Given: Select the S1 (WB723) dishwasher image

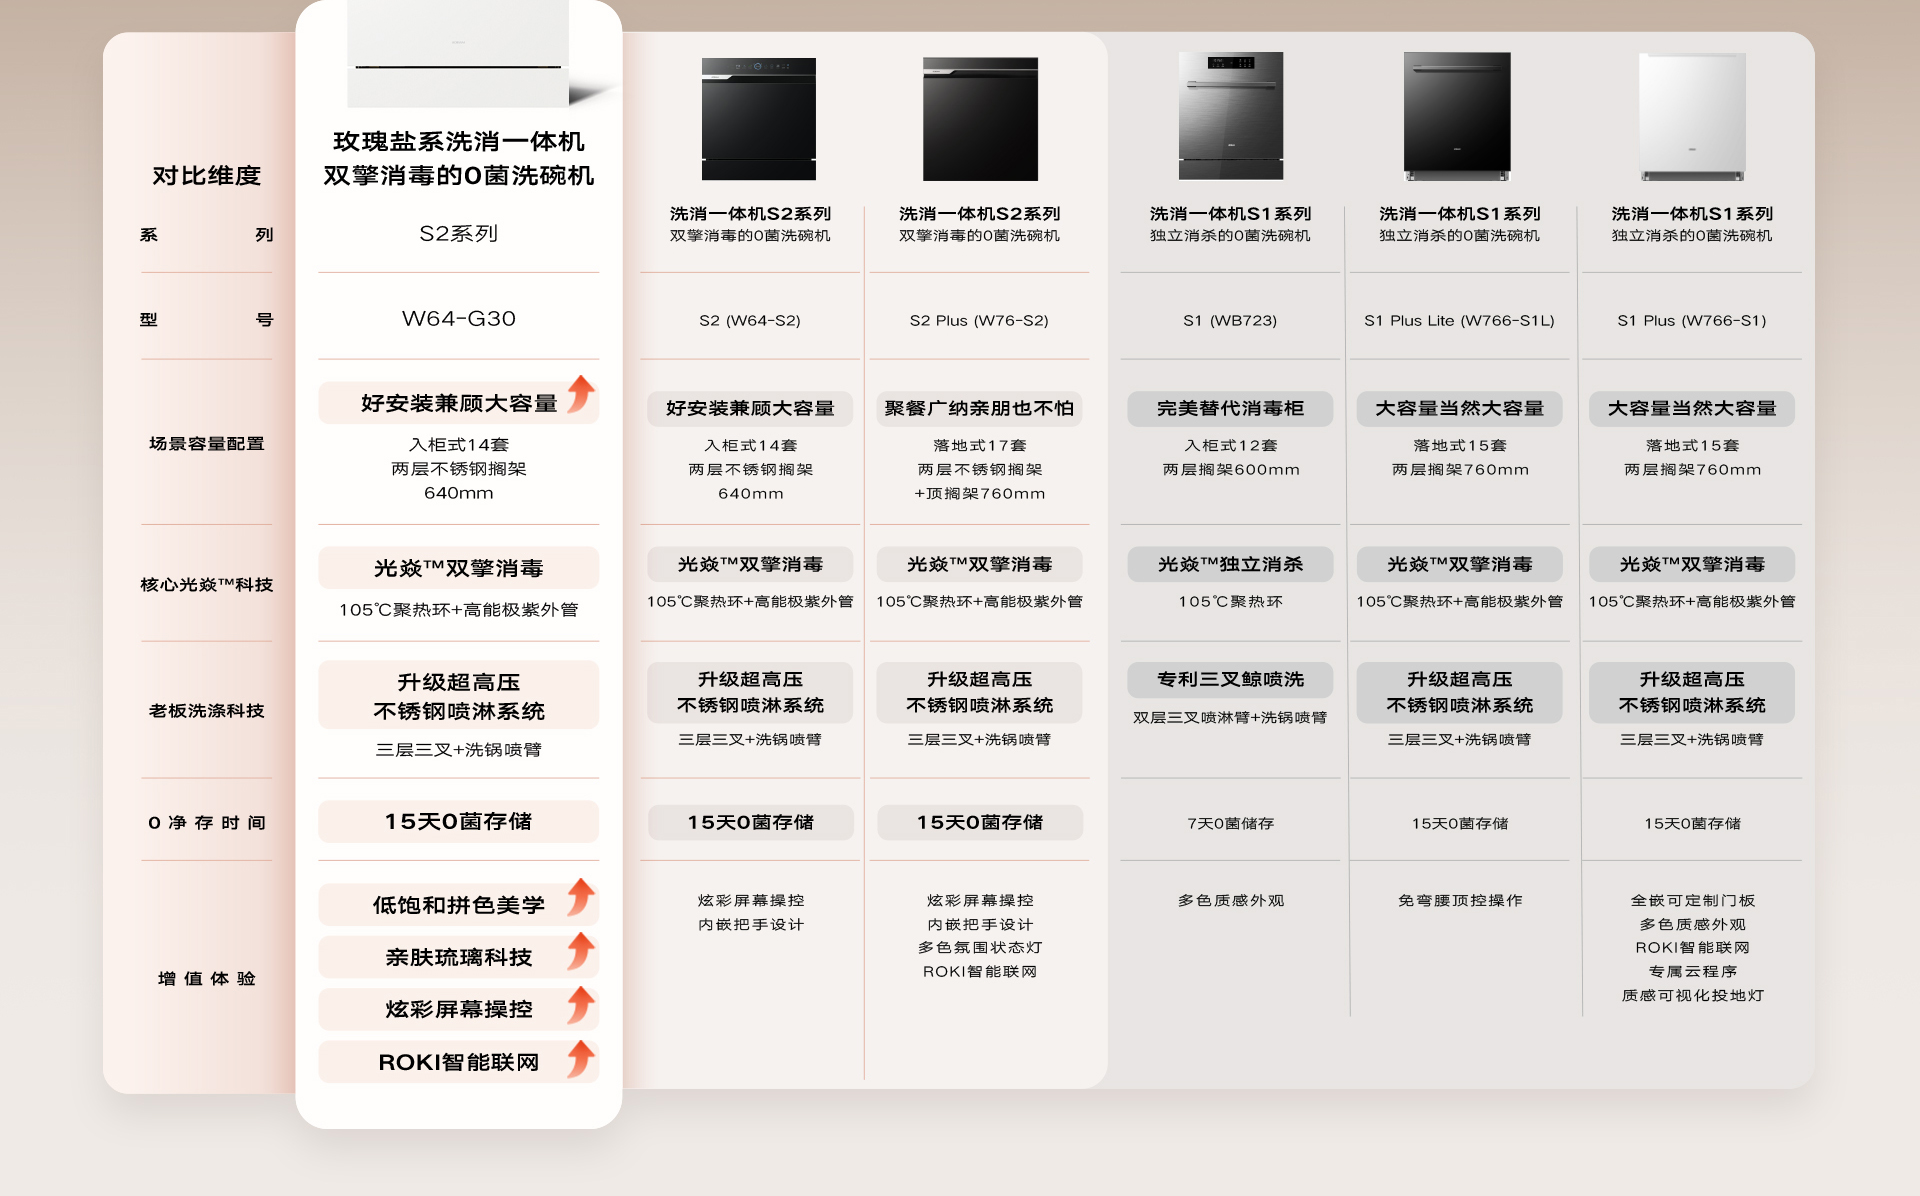Looking at the screenshot, I should (1230, 116).
